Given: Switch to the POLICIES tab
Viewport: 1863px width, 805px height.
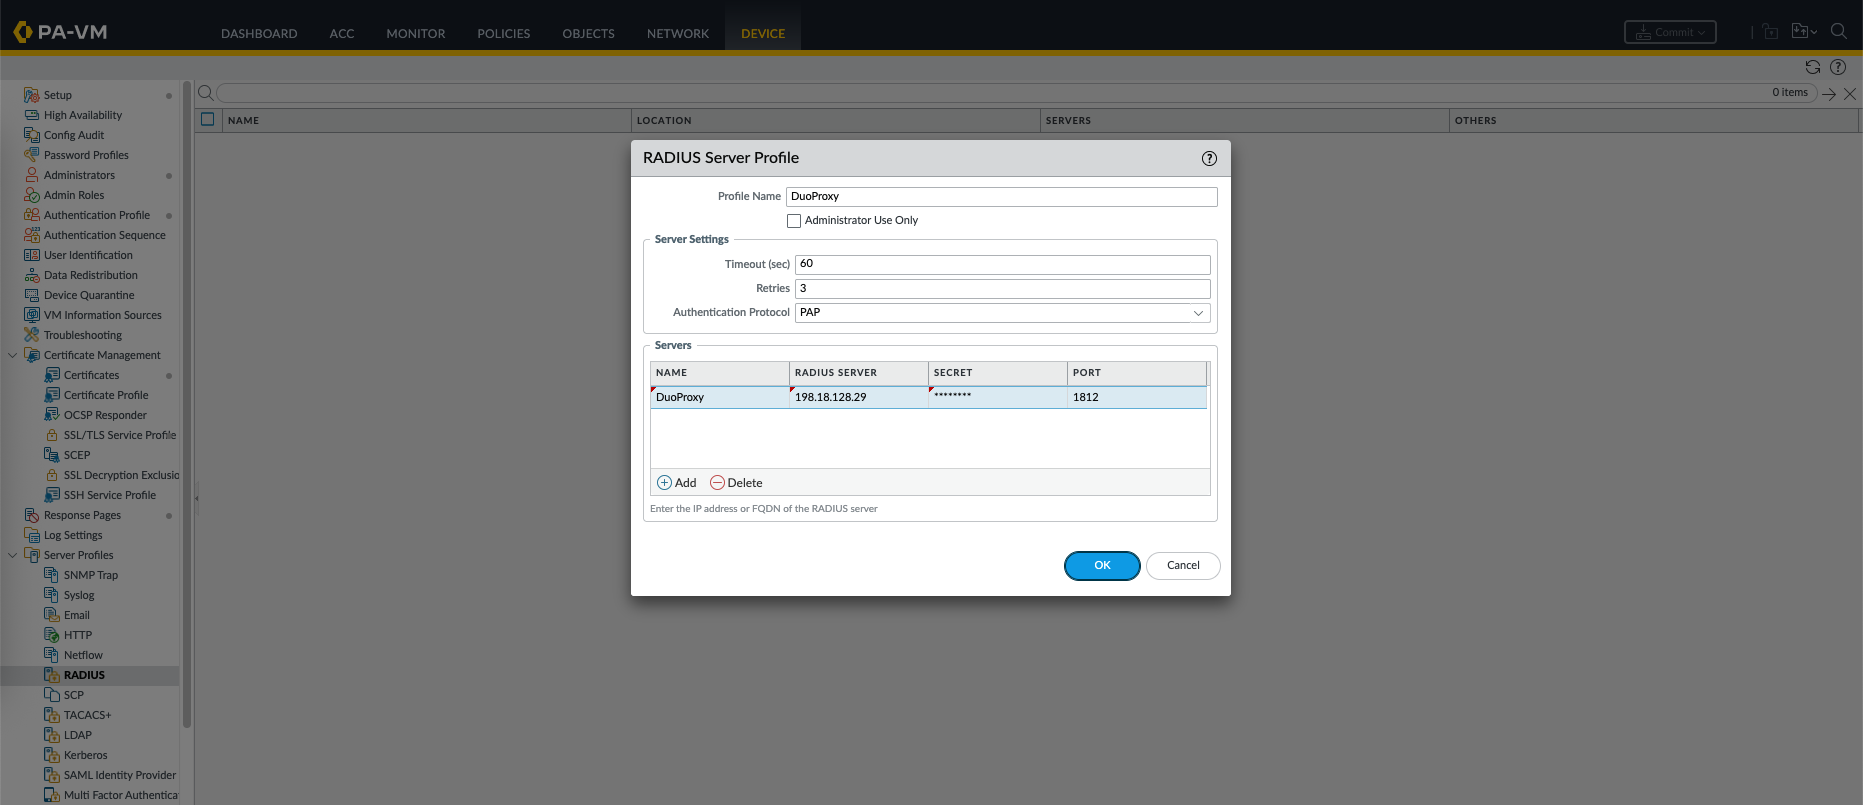Looking at the screenshot, I should (503, 33).
